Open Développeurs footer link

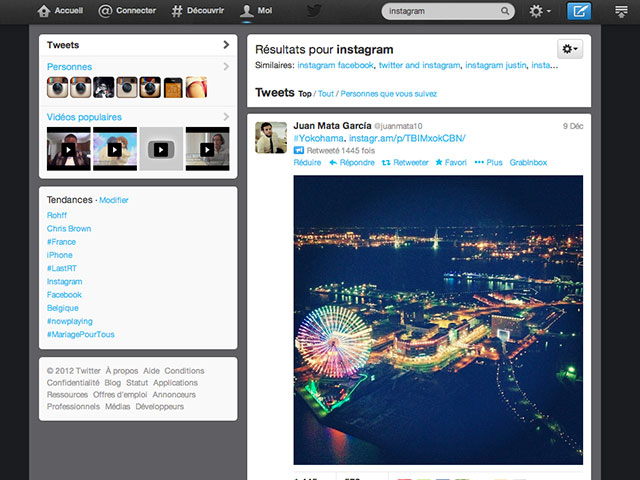[160, 407]
